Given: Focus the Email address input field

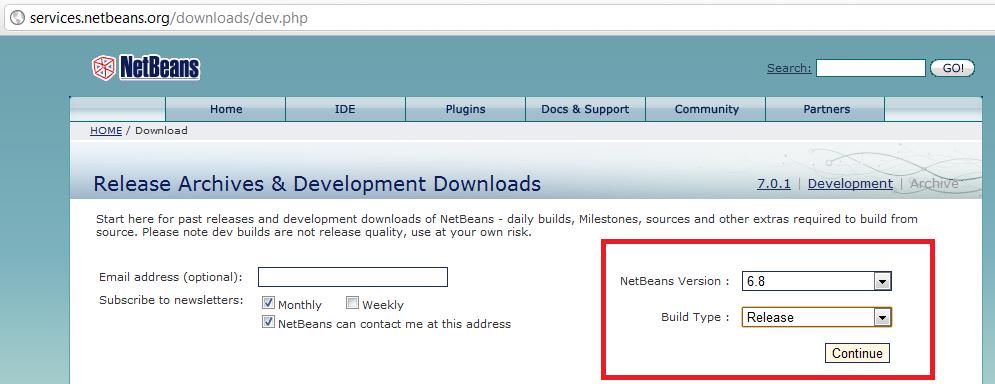Looking at the screenshot, I should point(353,277).
